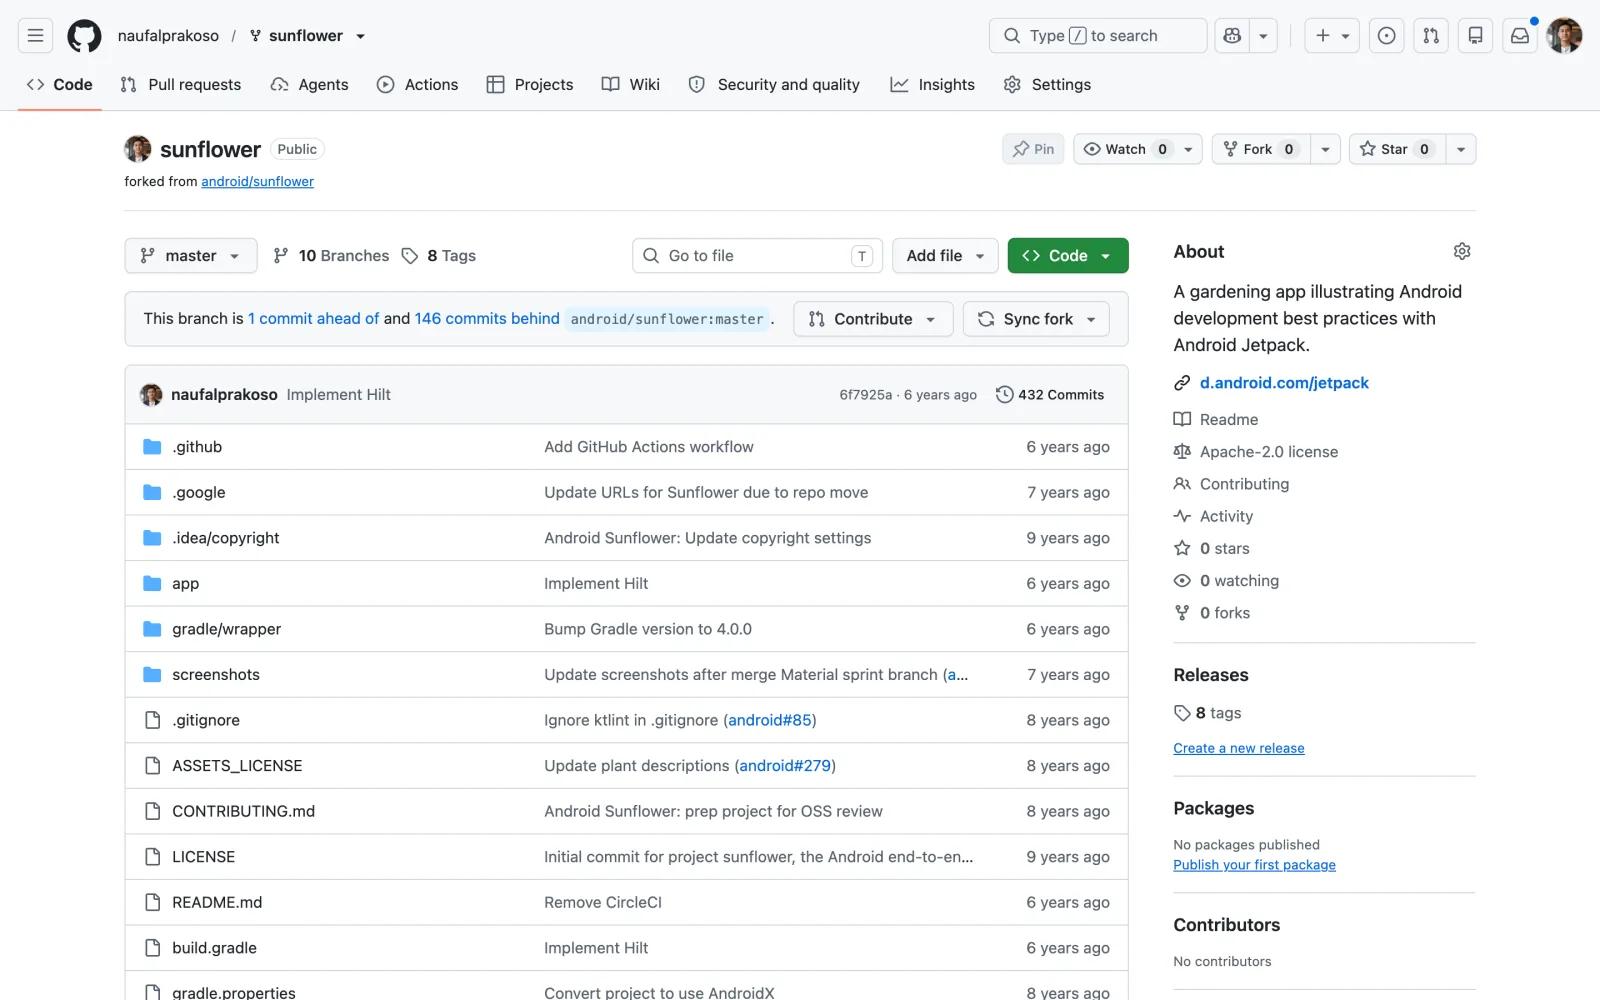Fork the sunflower repository
This screenshot has width=1600, height=1000.
coord(1260,149)
